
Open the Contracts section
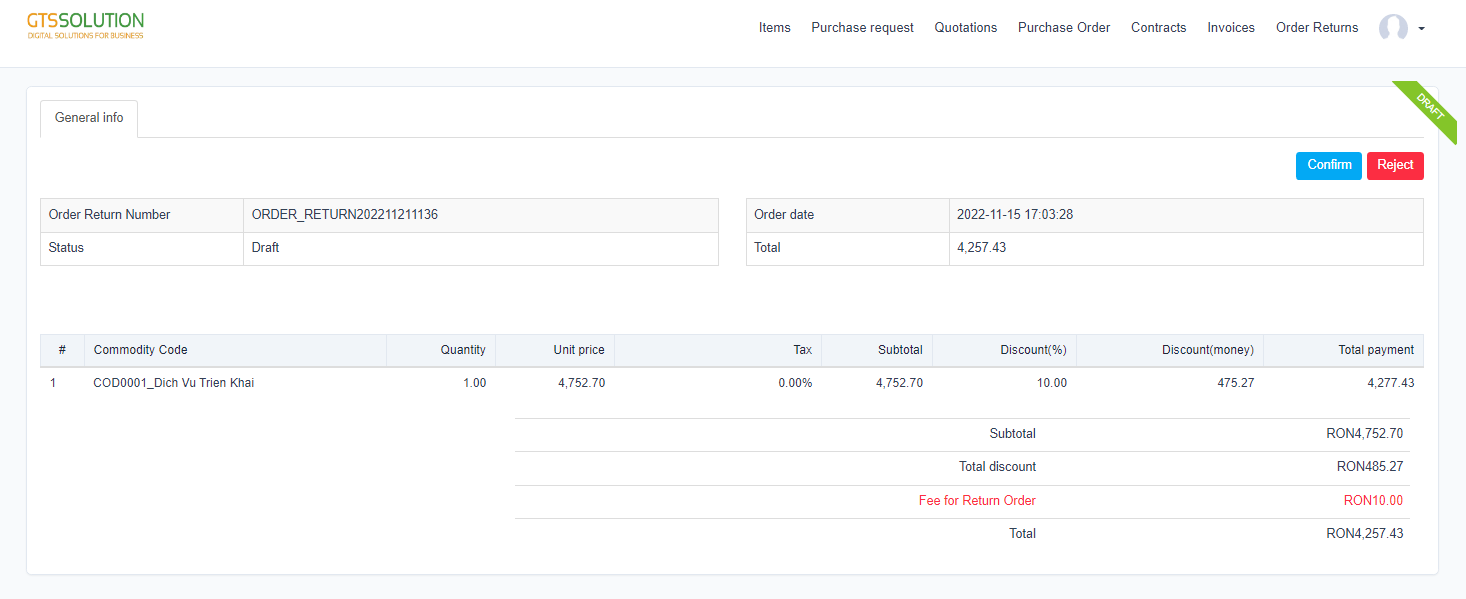[1158, 28]
